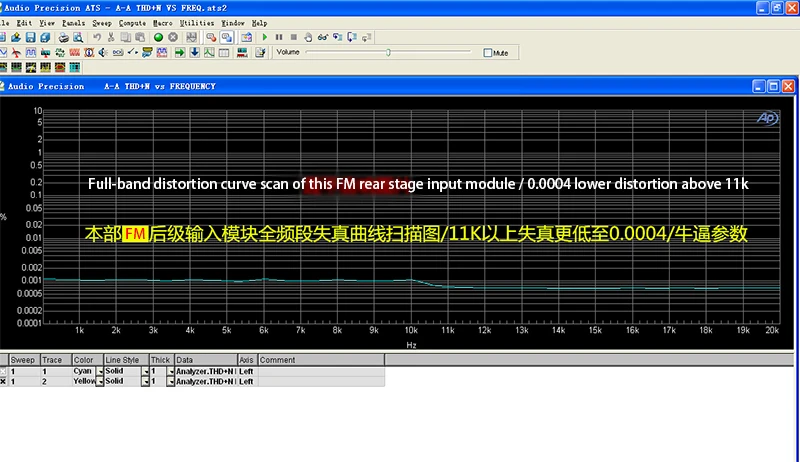Open Thick dropdown for Yellow trace row
This screenshot has height=462, width=800.
pyautogui.click(x=170, y=381)
